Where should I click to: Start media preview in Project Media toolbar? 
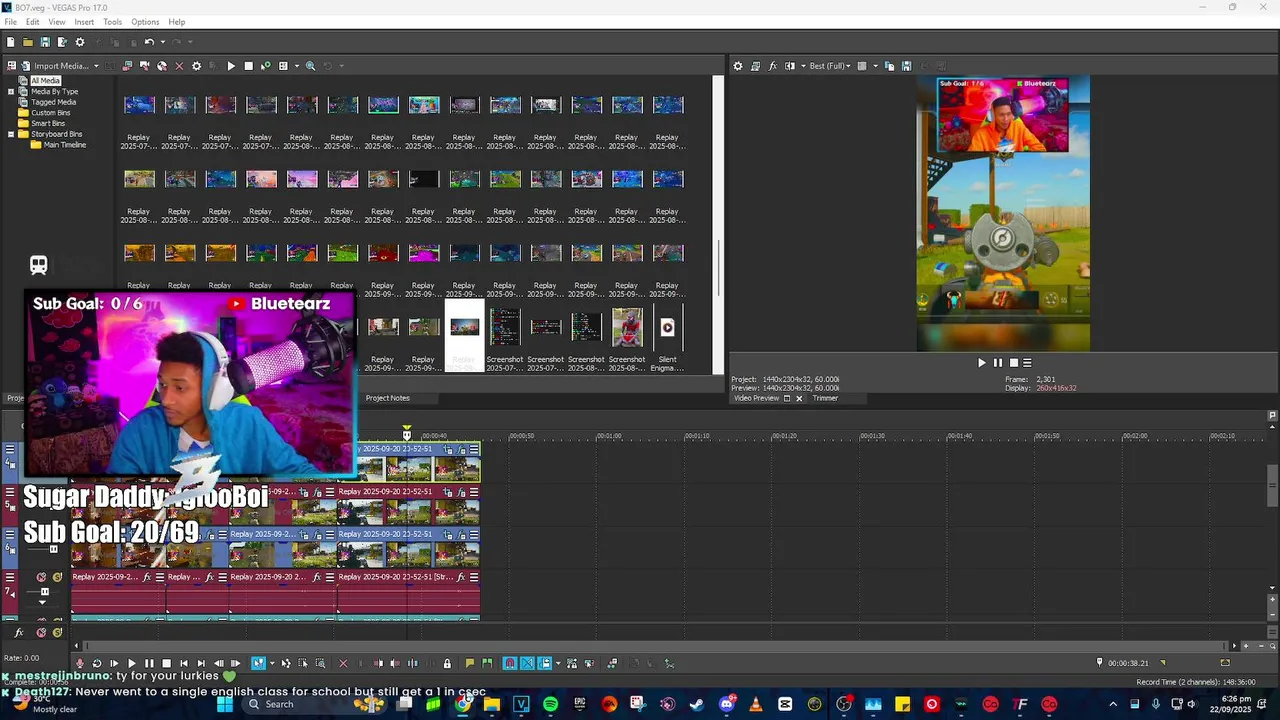click(x=231, y=66)
